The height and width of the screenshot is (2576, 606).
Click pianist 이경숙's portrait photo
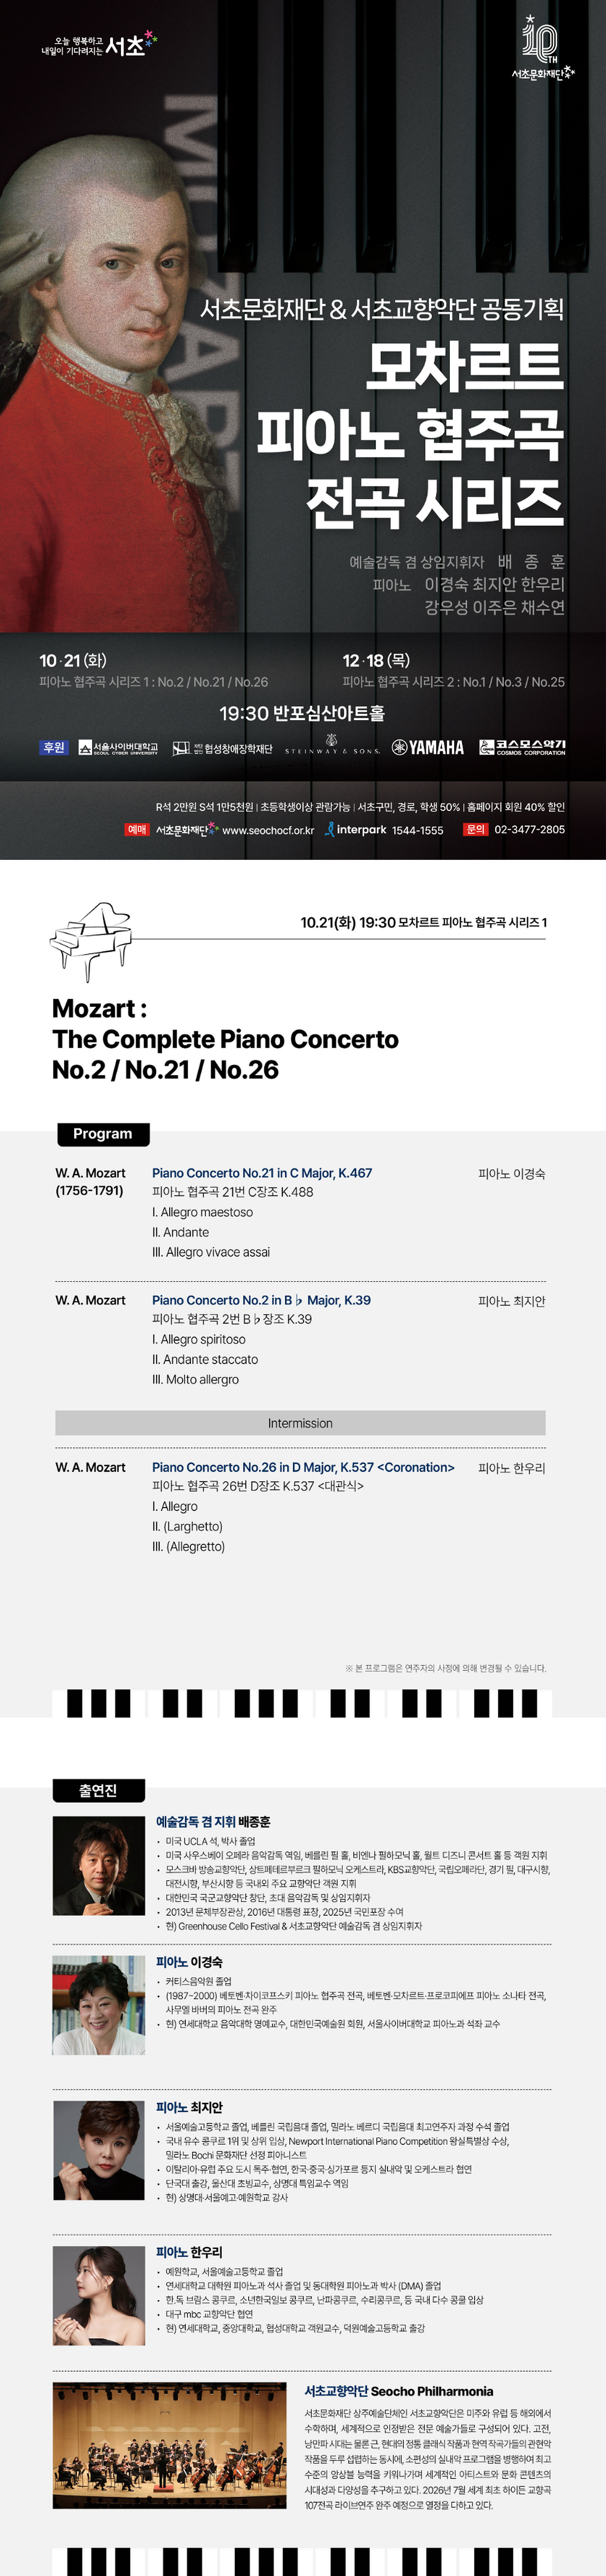99,2005
